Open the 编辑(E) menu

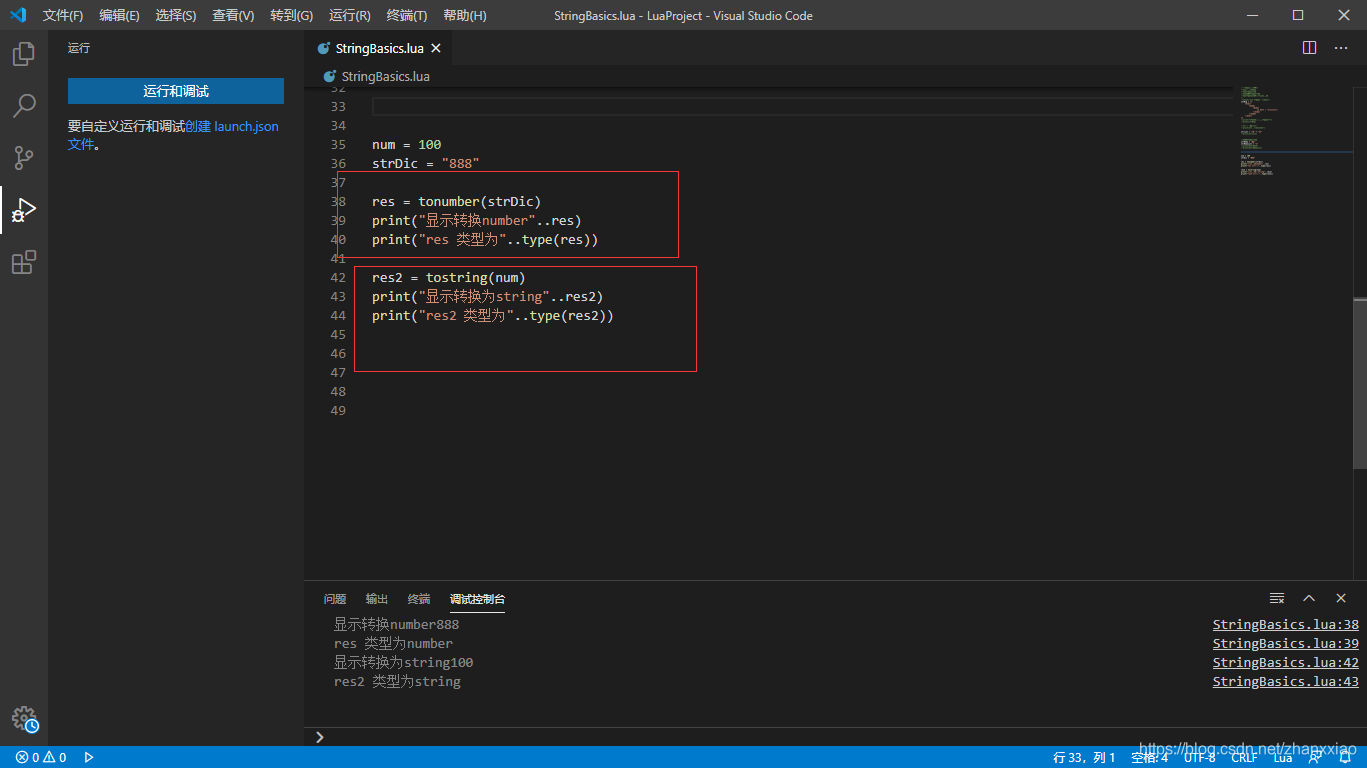coord(119,15)
